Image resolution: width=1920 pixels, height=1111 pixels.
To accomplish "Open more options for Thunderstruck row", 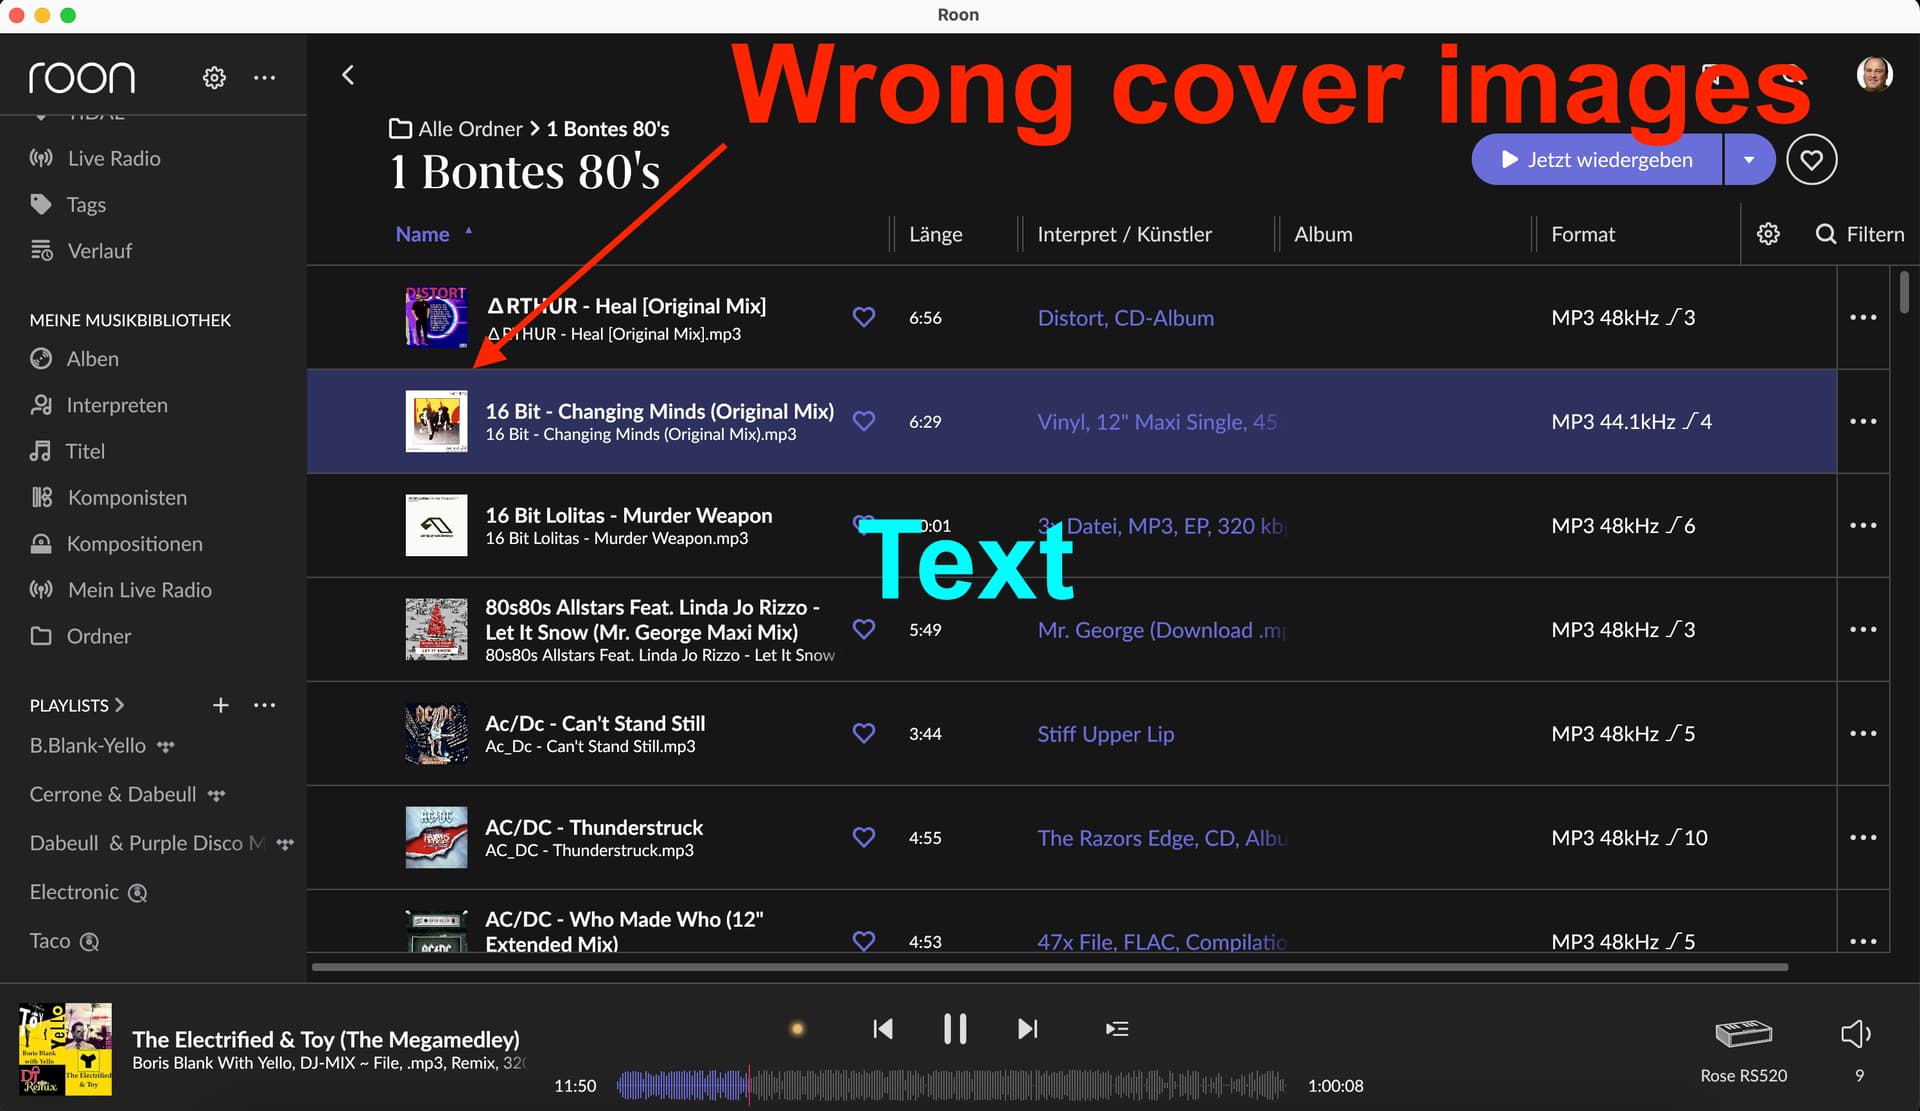I will pos(1863,837).
